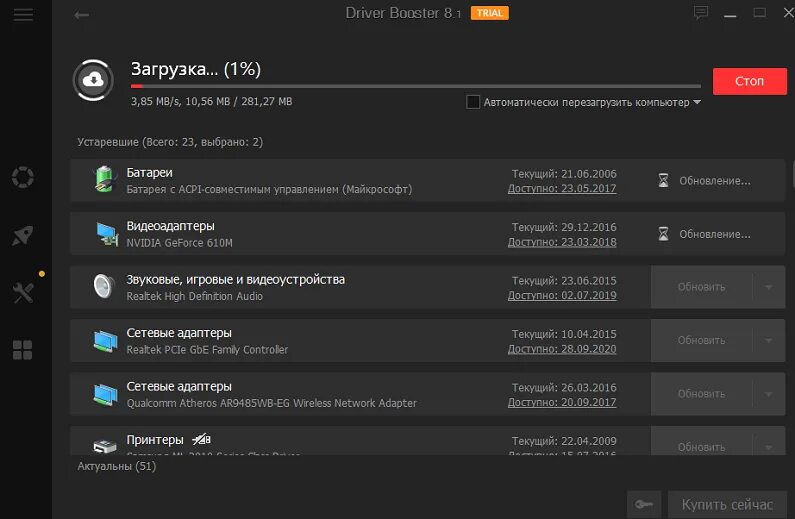
Task: Click Обновить for Qualcomm Atheros wireless adapter
Action: (x=702, y=394)
